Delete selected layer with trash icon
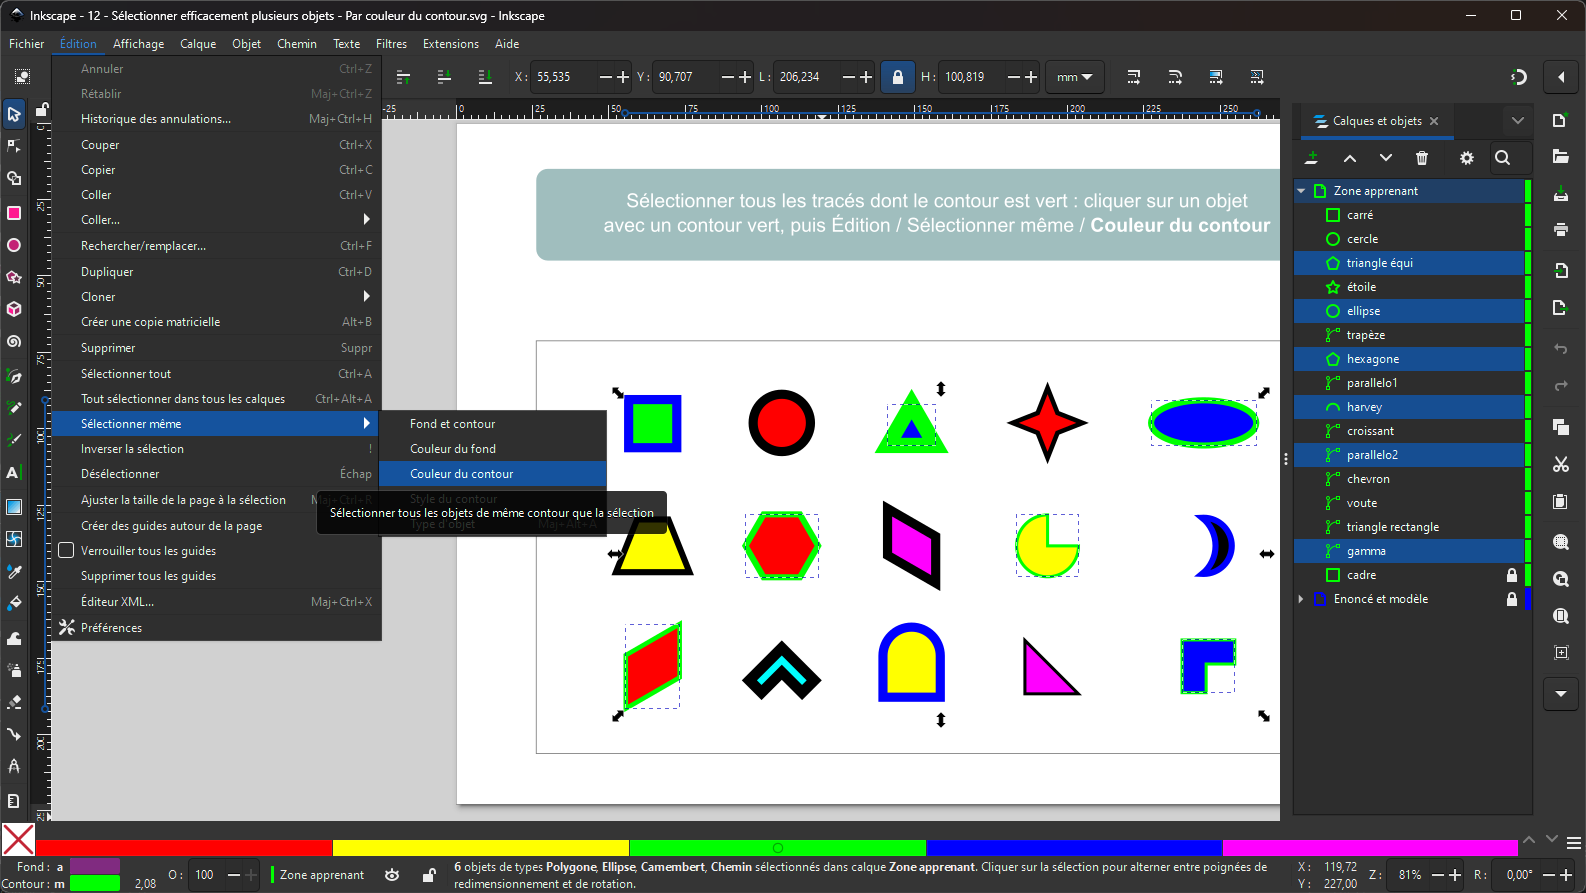 click(1422, 158)
